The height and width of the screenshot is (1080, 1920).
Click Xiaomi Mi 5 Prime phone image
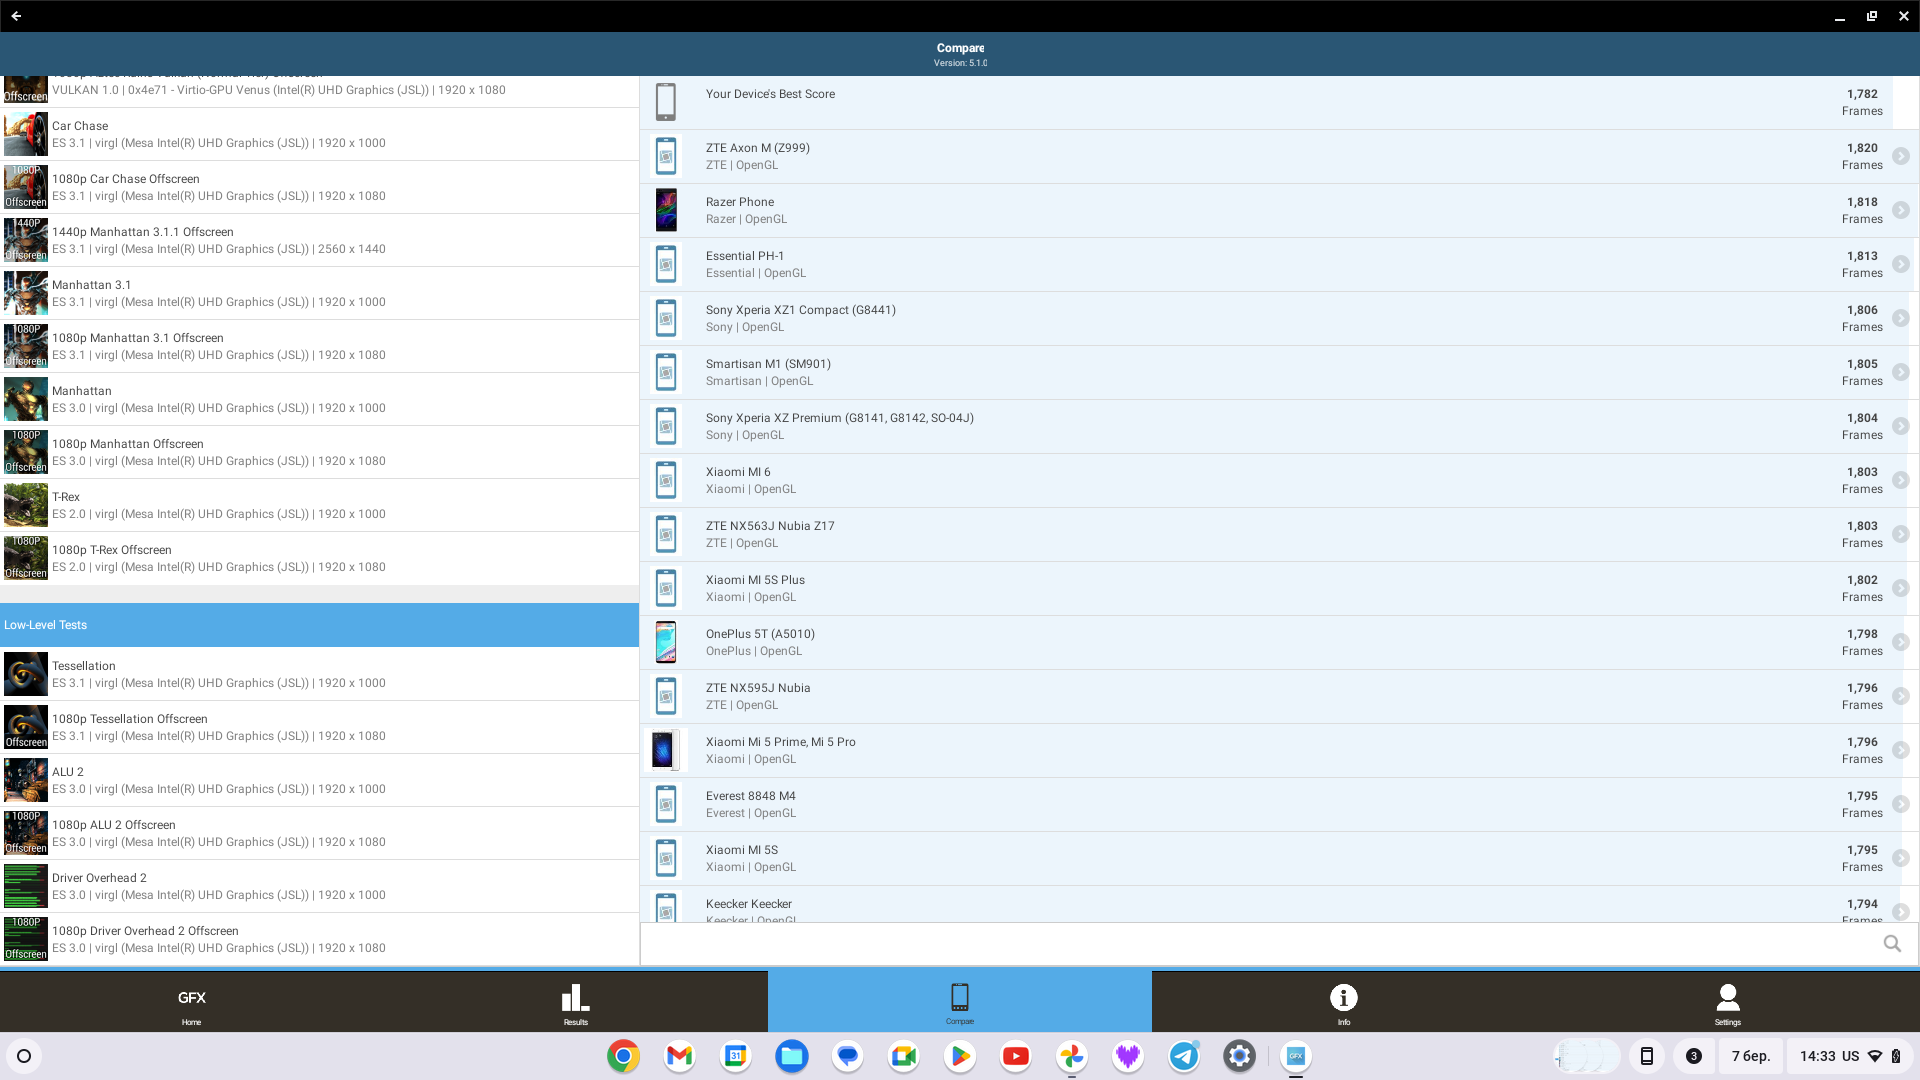pyautogui.click(x=665, y=750)
